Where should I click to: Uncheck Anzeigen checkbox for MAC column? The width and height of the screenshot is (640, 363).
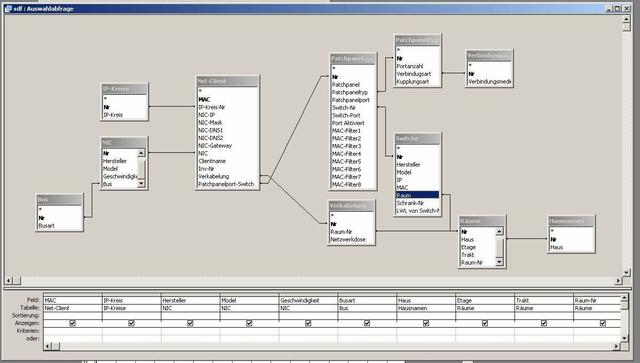tap(73, 323)
